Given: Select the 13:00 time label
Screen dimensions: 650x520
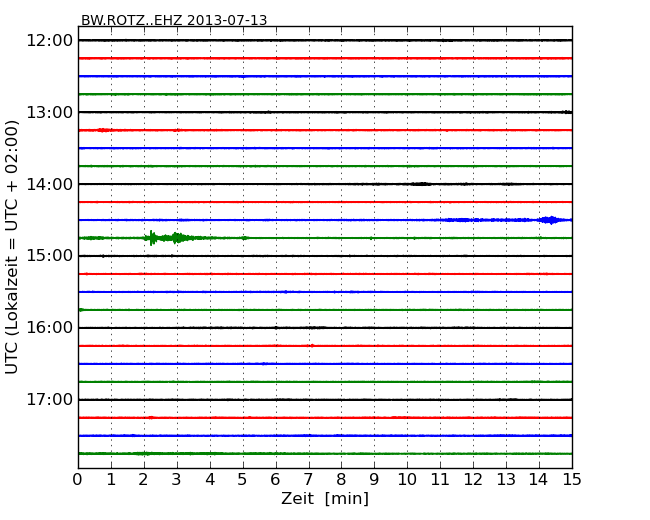Looking at the screenshot, I should coord(50,112).
